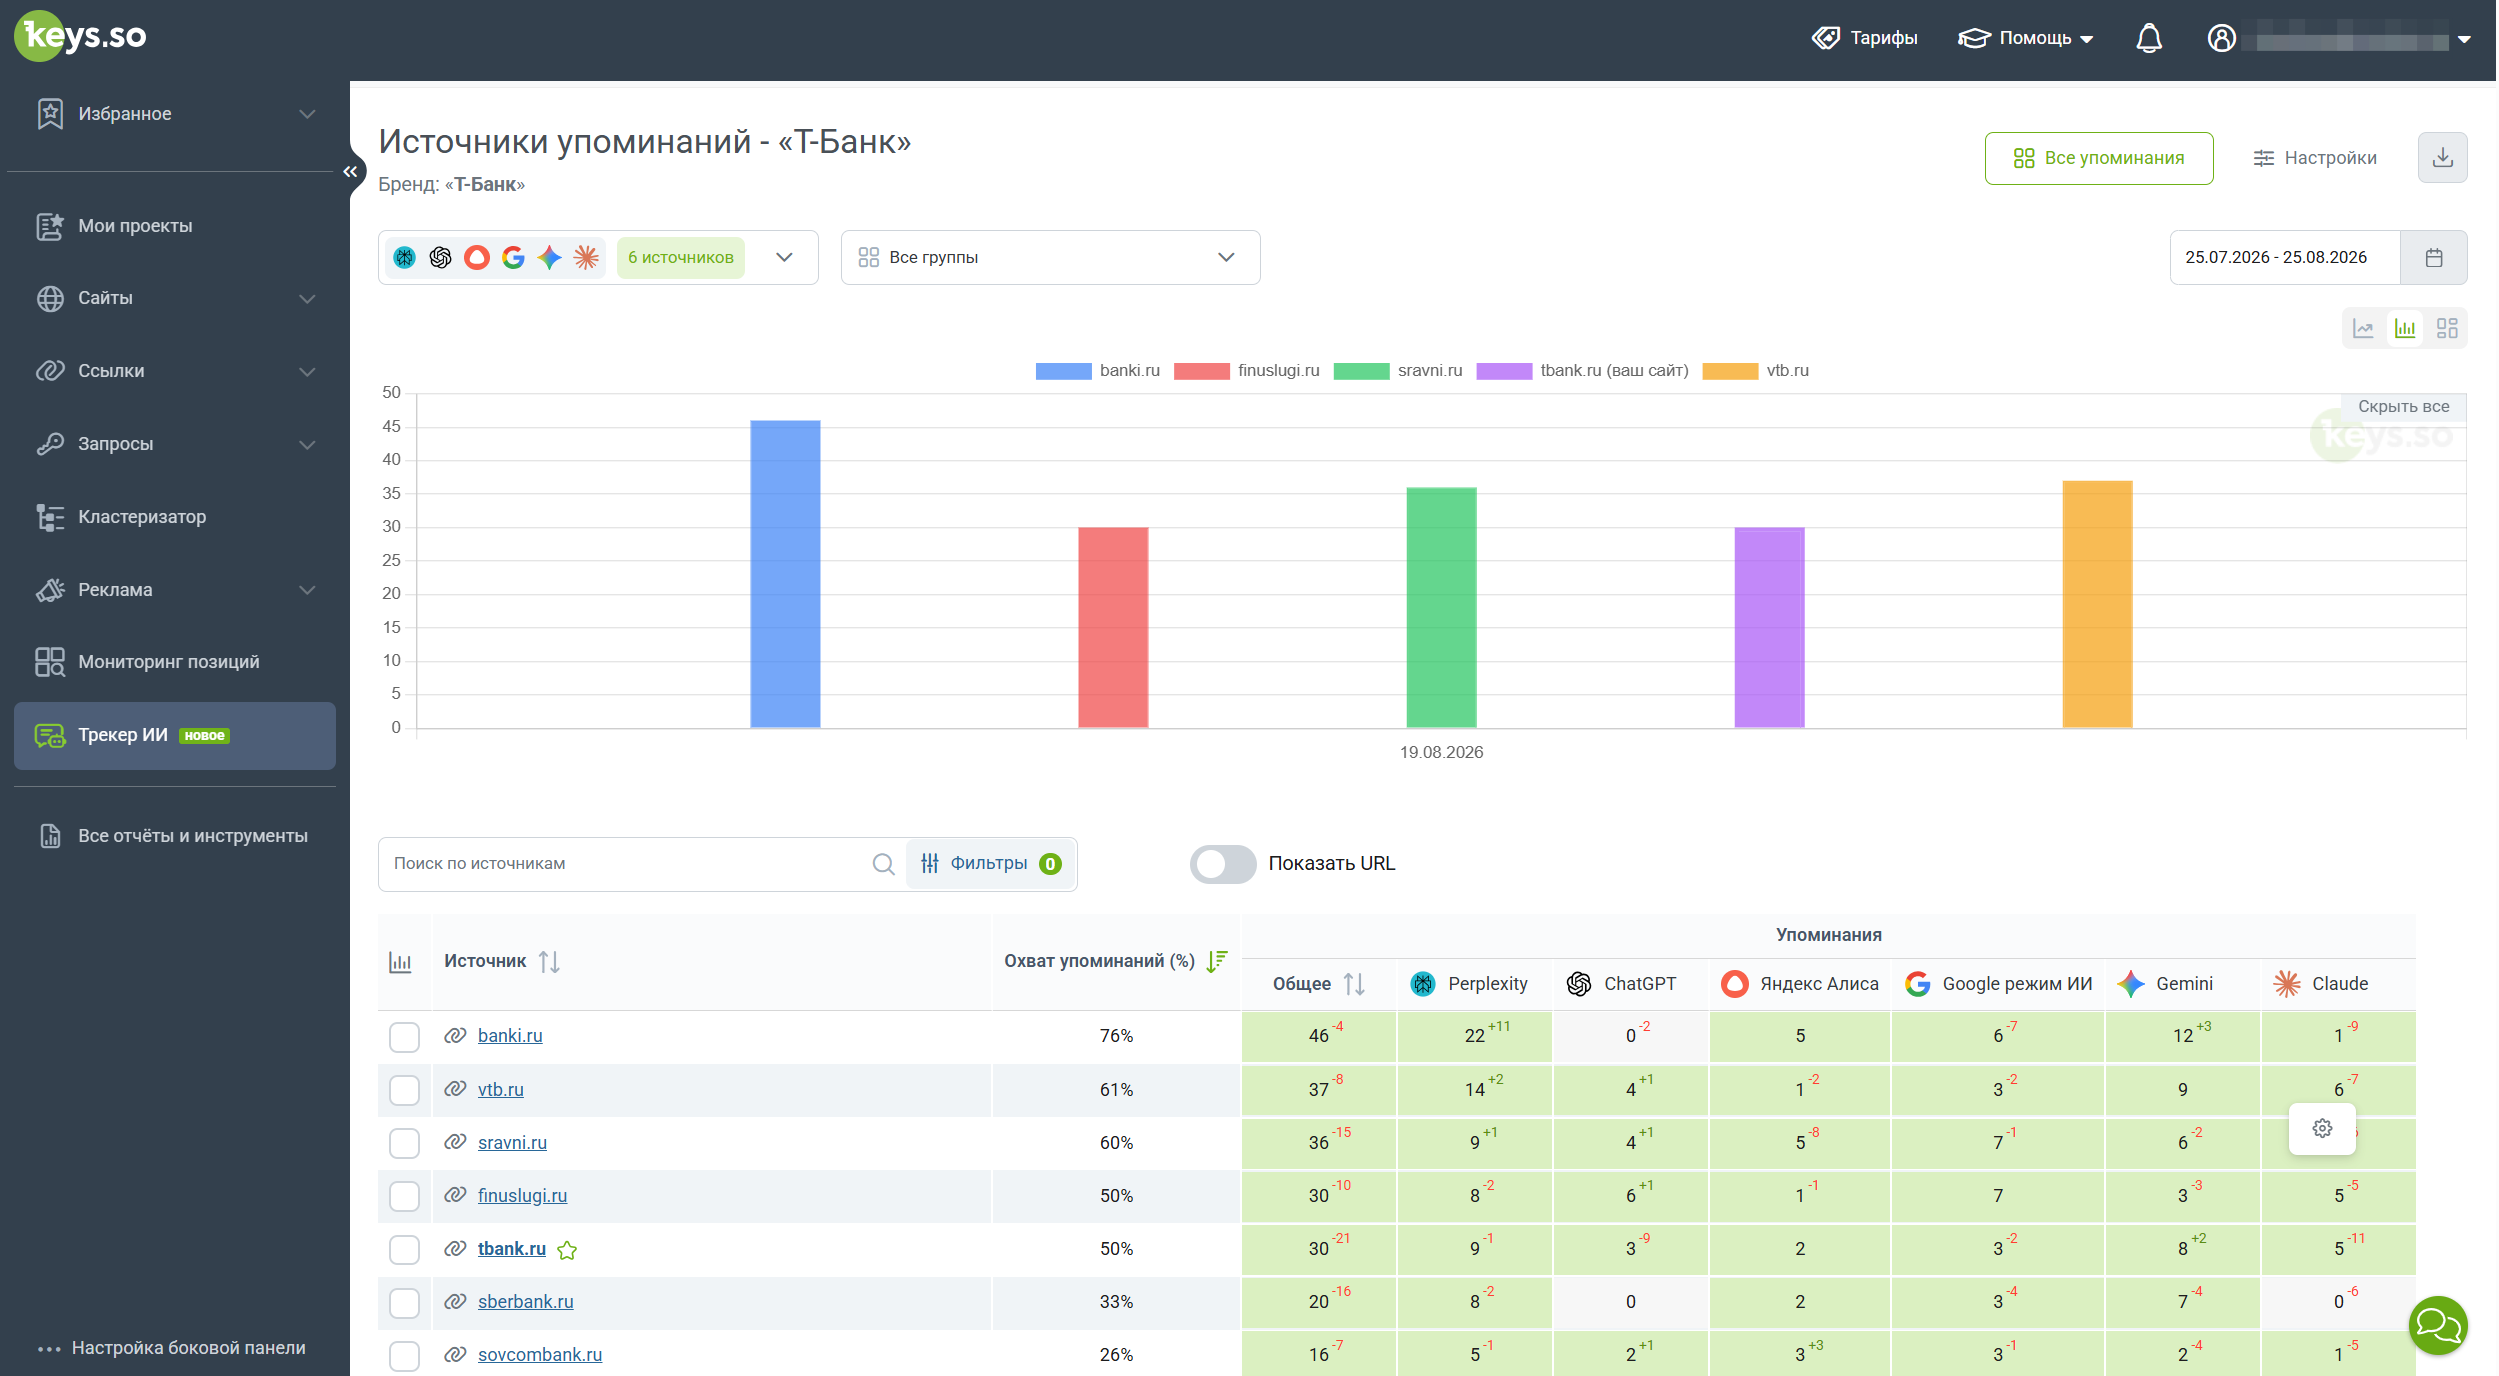
Task: Click the Все упоминания button
Action: point(2099,158)
